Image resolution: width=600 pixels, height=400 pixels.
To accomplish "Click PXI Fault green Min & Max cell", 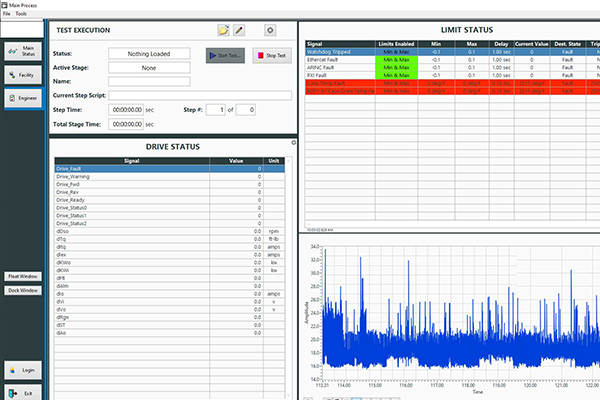I will (396, 75).
